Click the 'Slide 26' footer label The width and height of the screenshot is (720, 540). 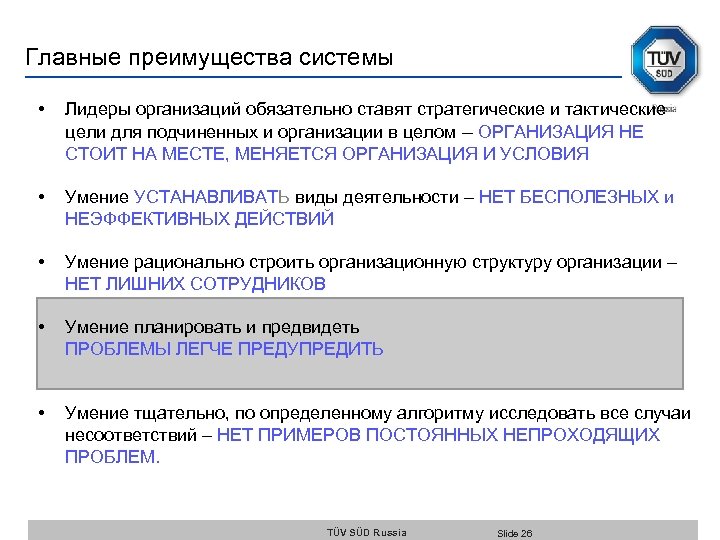pyautogui.click(x=514, y=533)
